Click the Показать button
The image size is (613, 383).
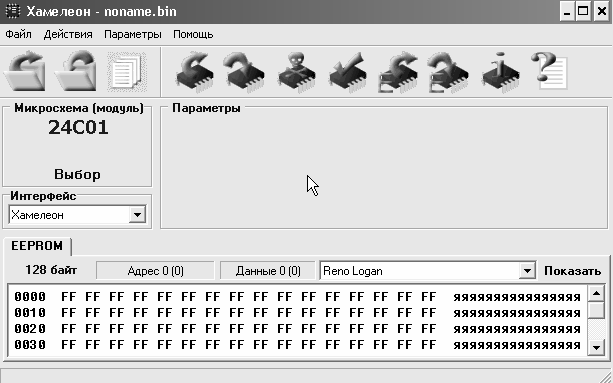click(x=572, y=271)
